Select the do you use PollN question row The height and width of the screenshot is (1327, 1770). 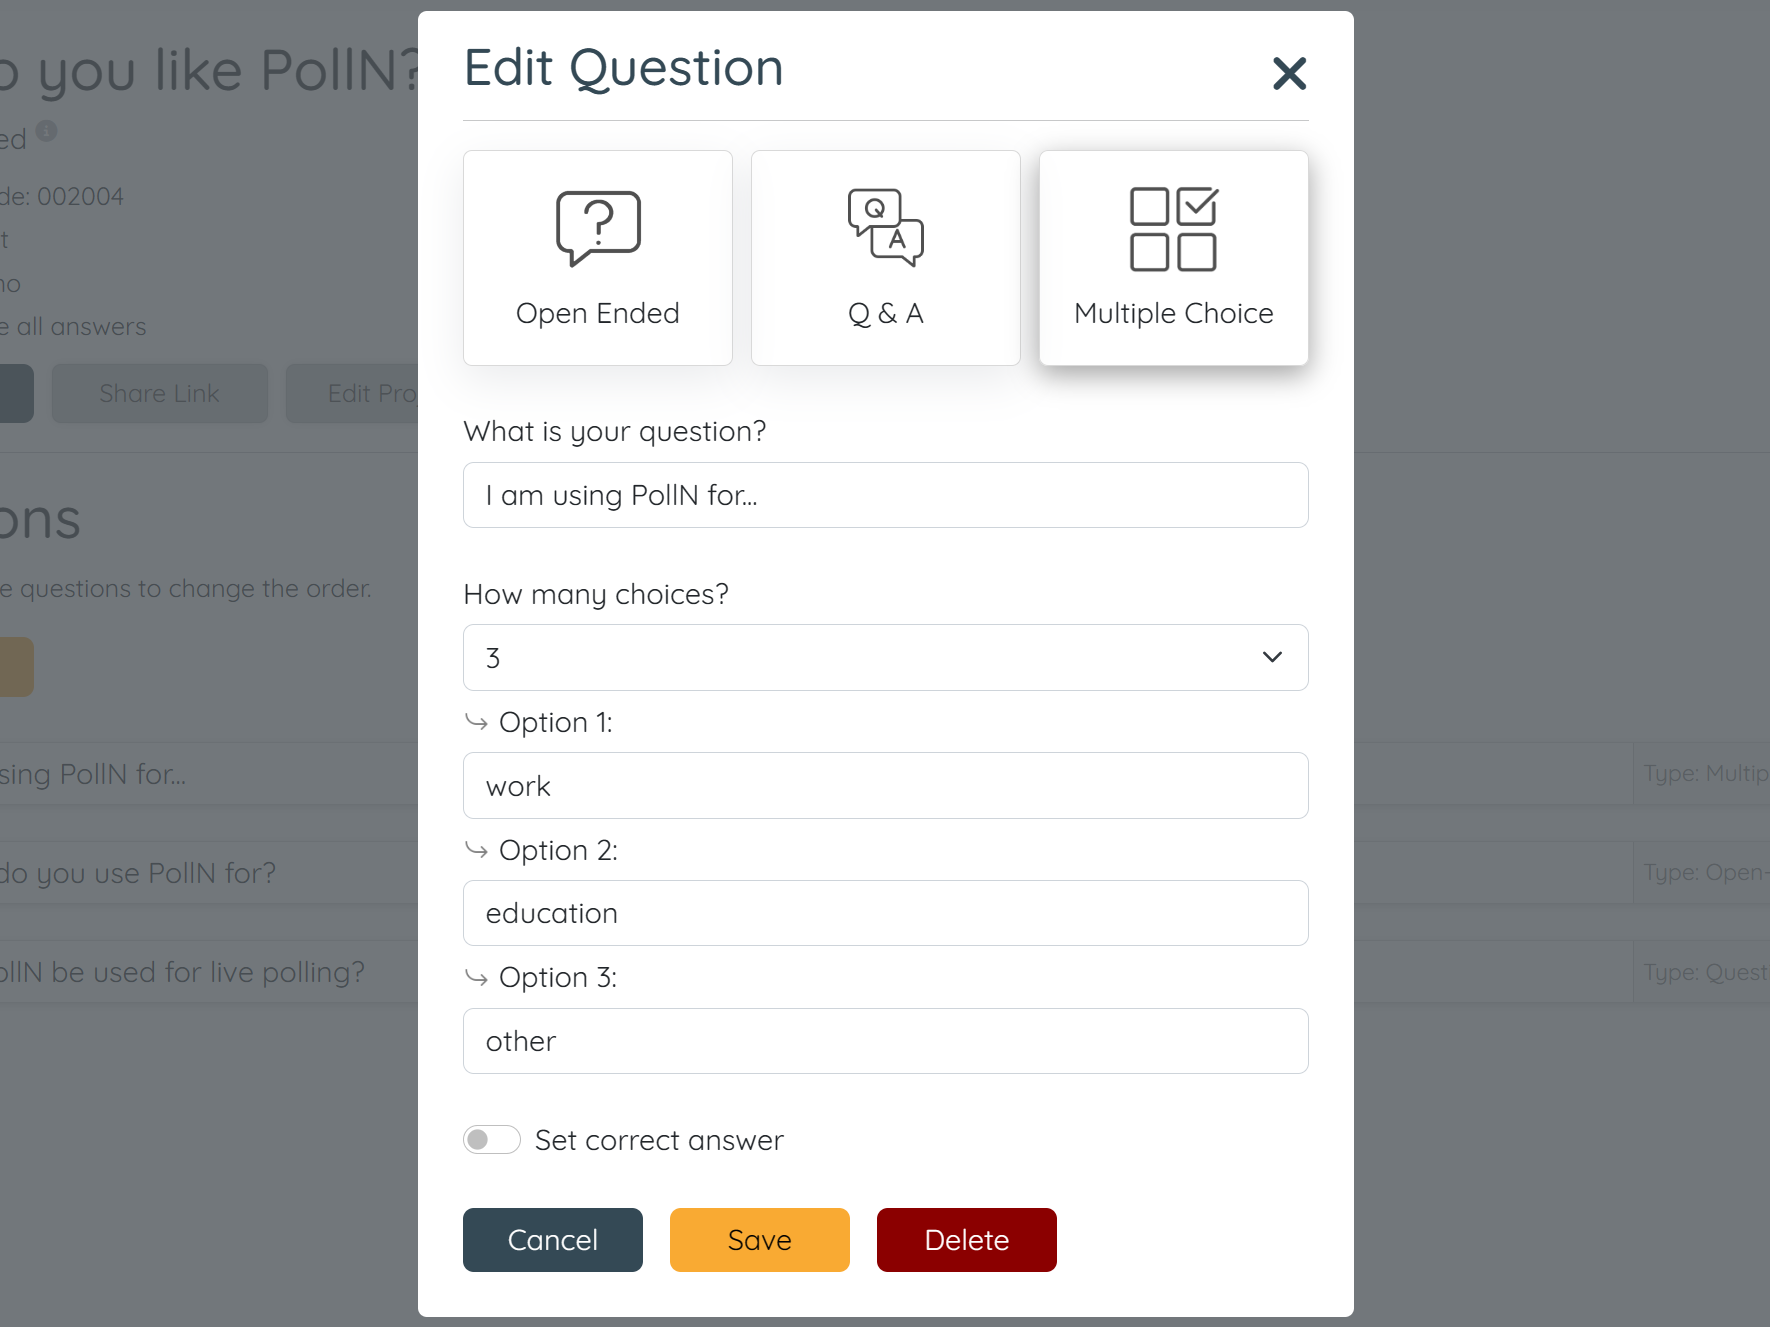200,872
